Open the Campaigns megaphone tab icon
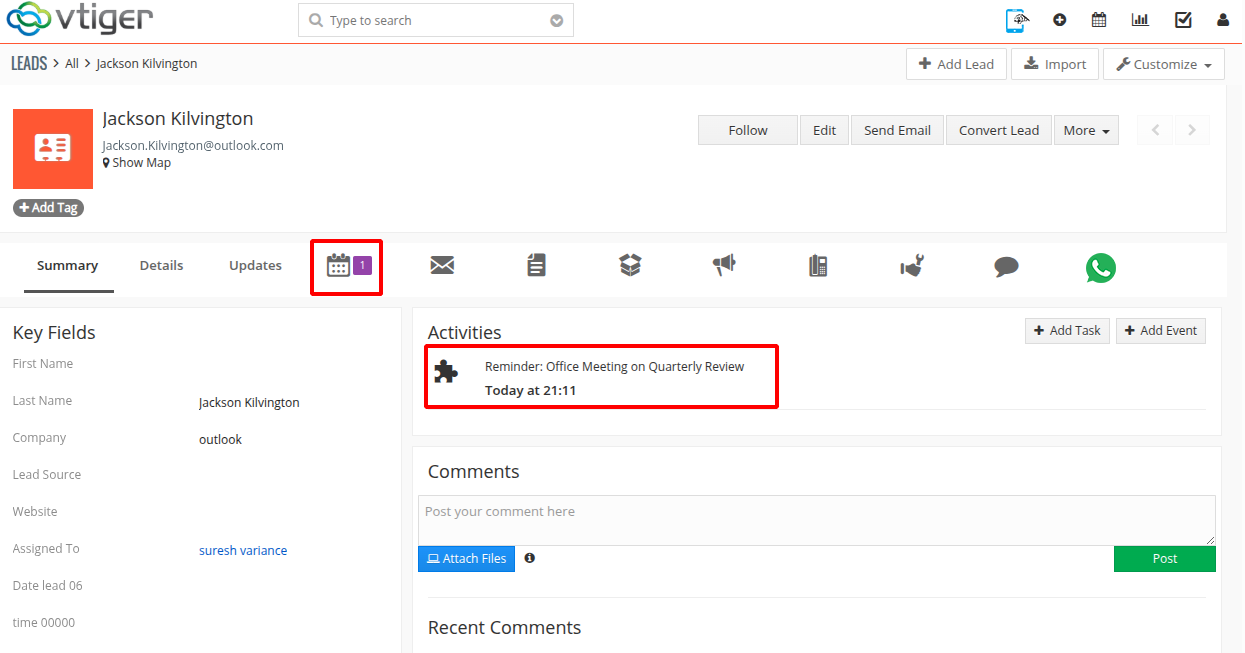Viewport: 1245px width, 653px height. point(724,265)
